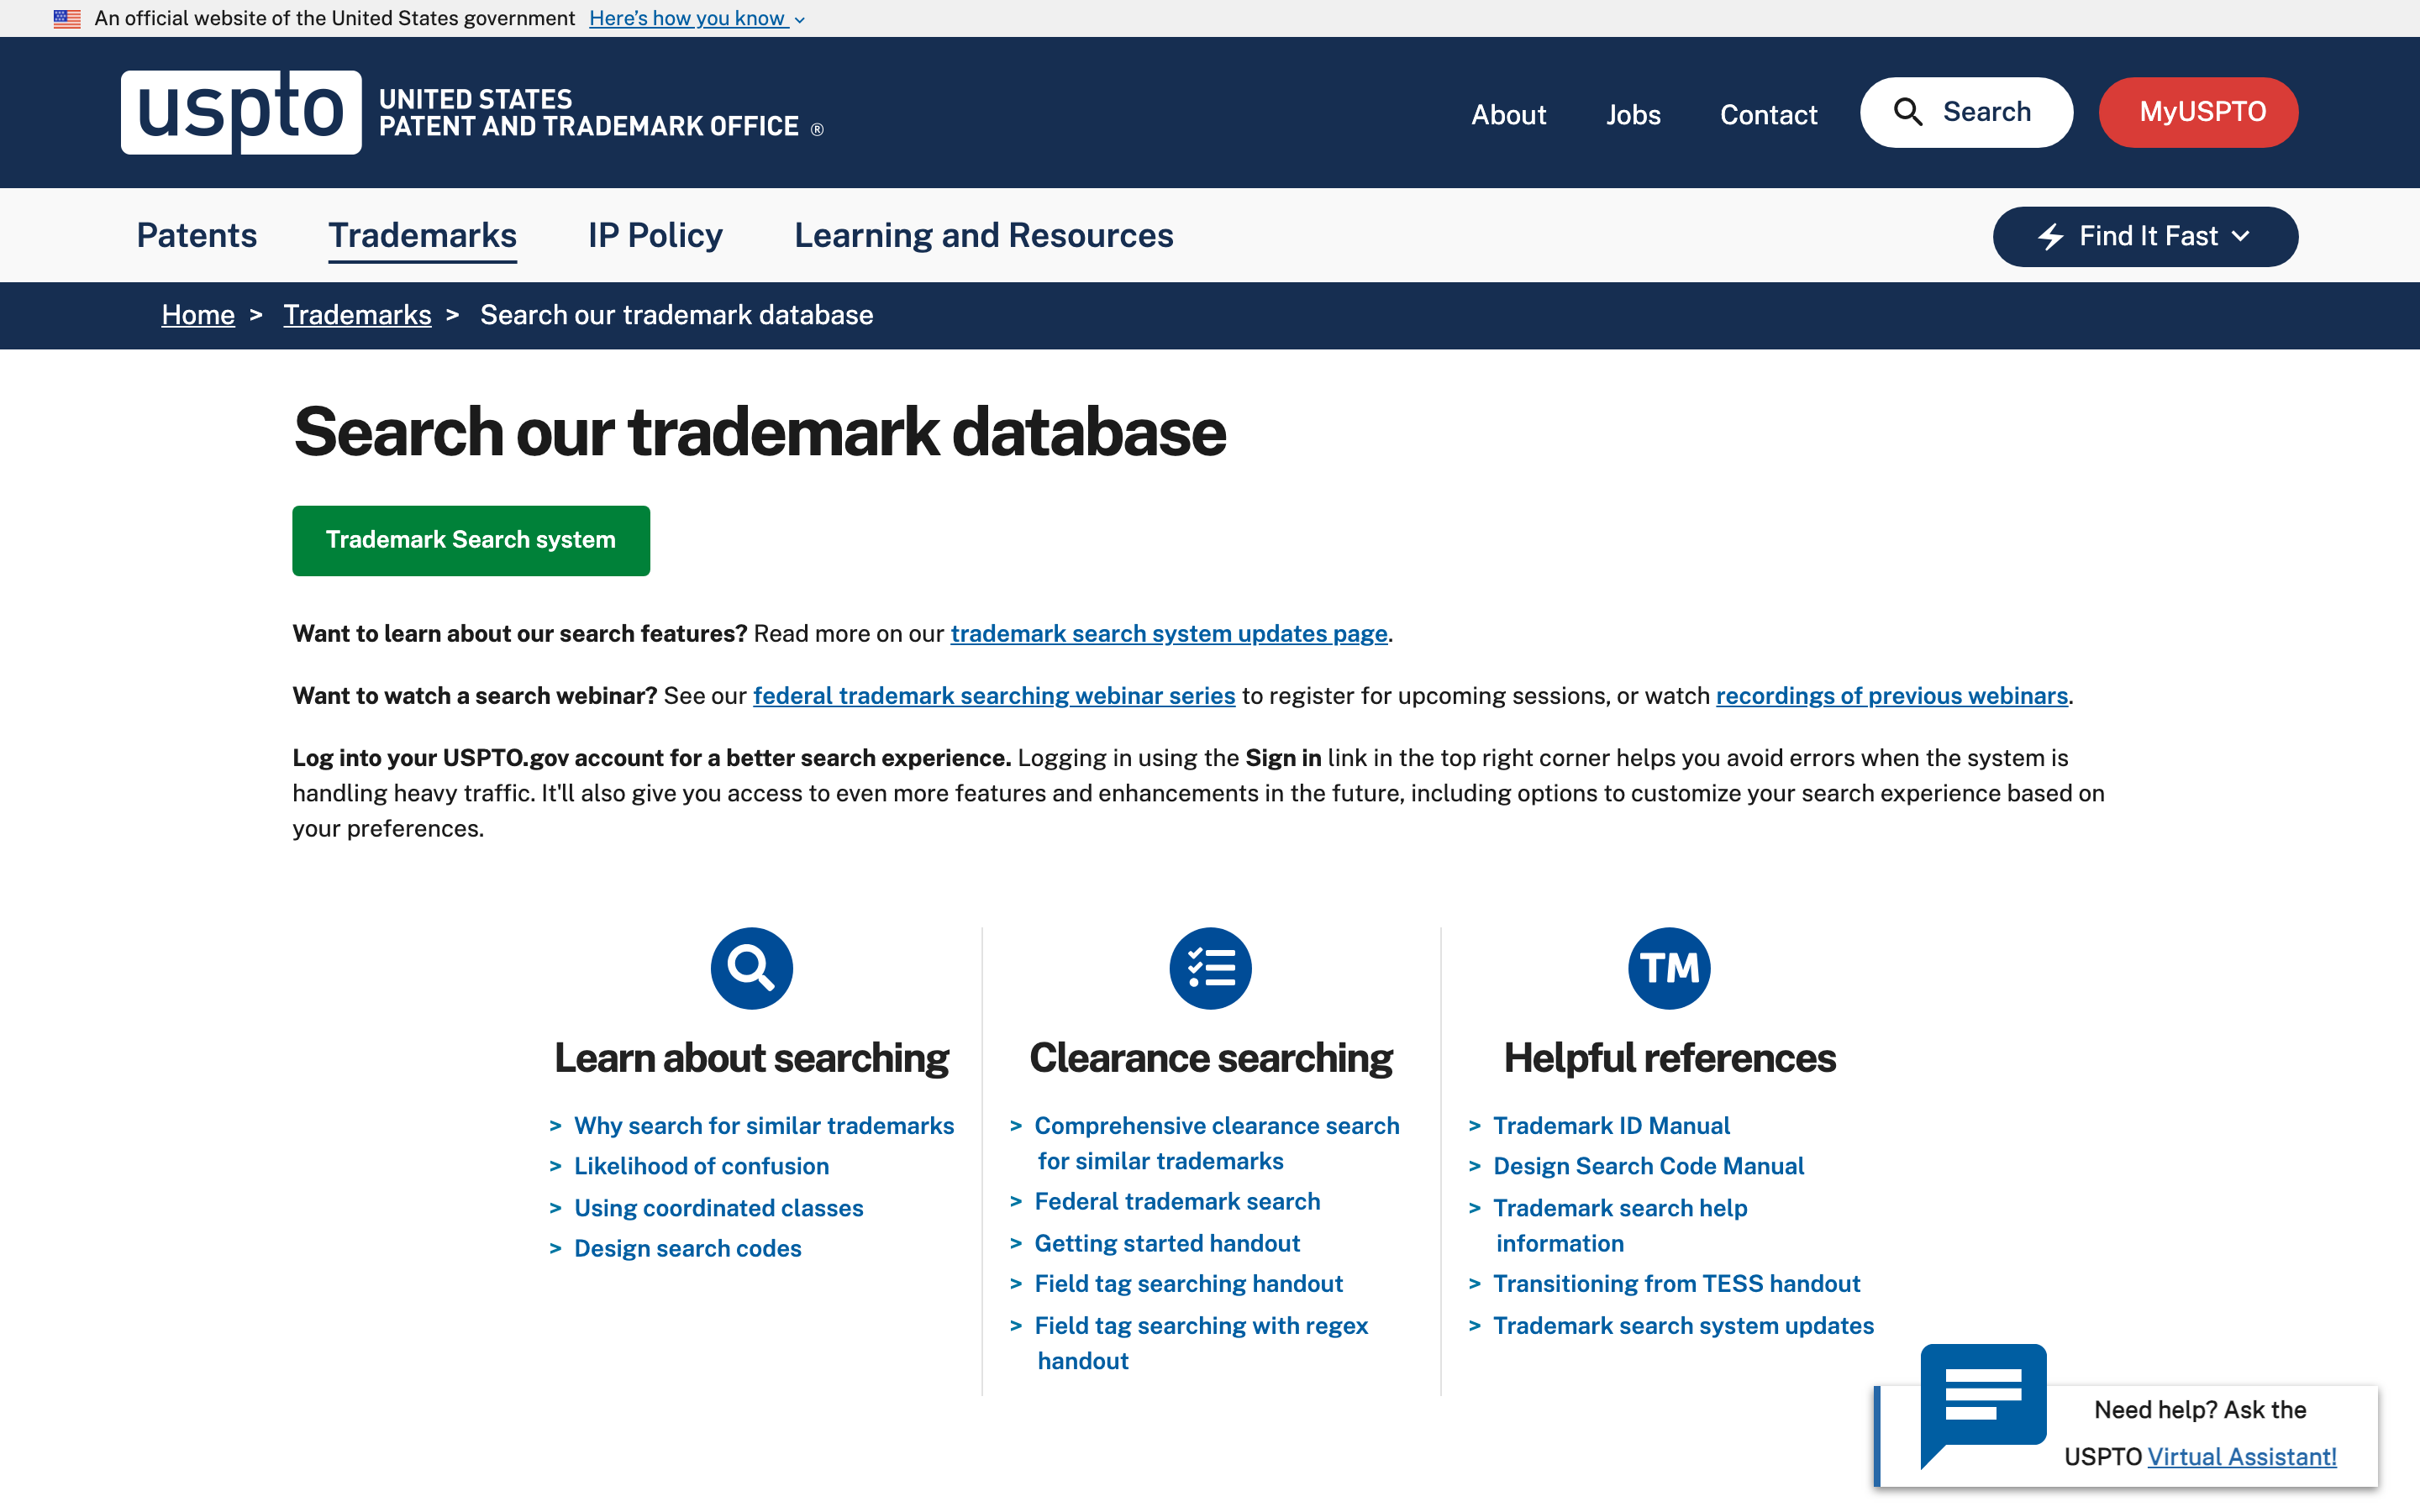Viewport: 2420px width, 1512px height.
Task: Go to the About page
Action: click(1508, 115)
